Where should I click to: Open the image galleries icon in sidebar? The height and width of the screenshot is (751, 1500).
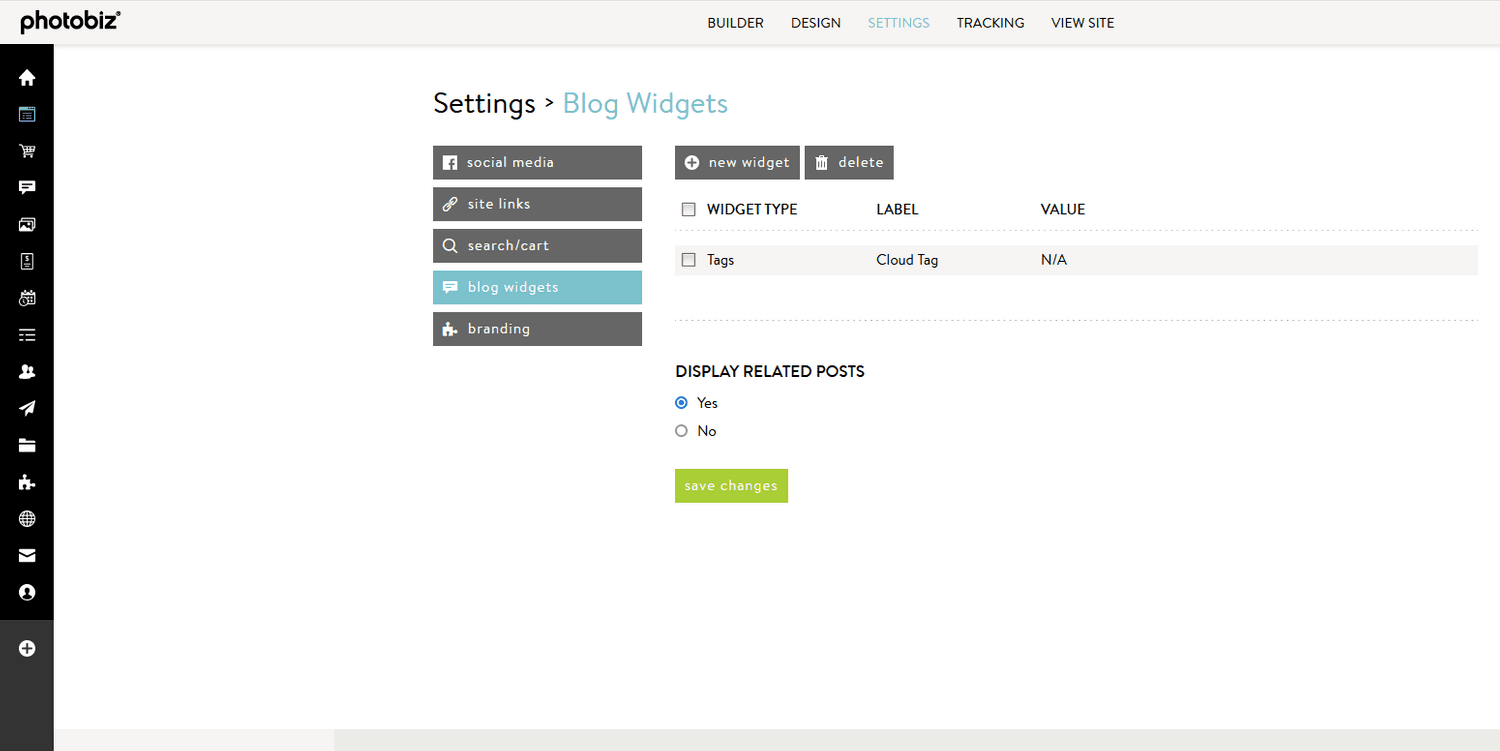click(x=26, y=224)
